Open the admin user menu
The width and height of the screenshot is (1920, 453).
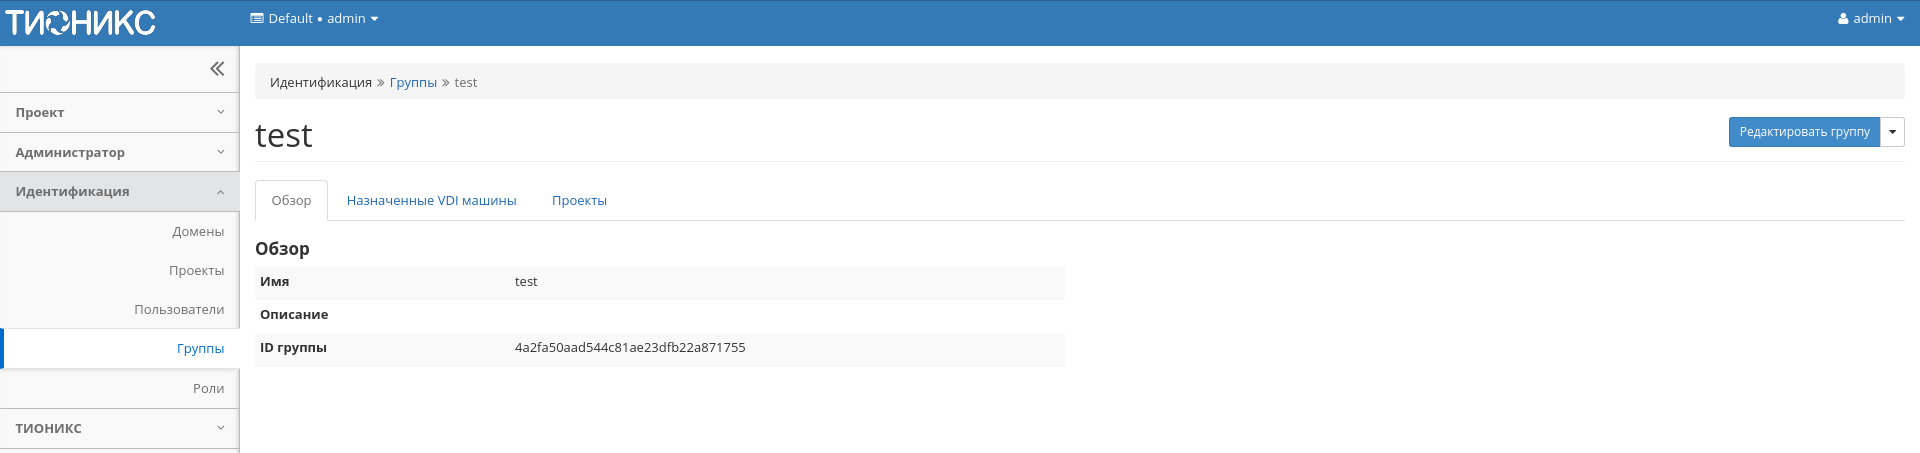pos(1870,19)
